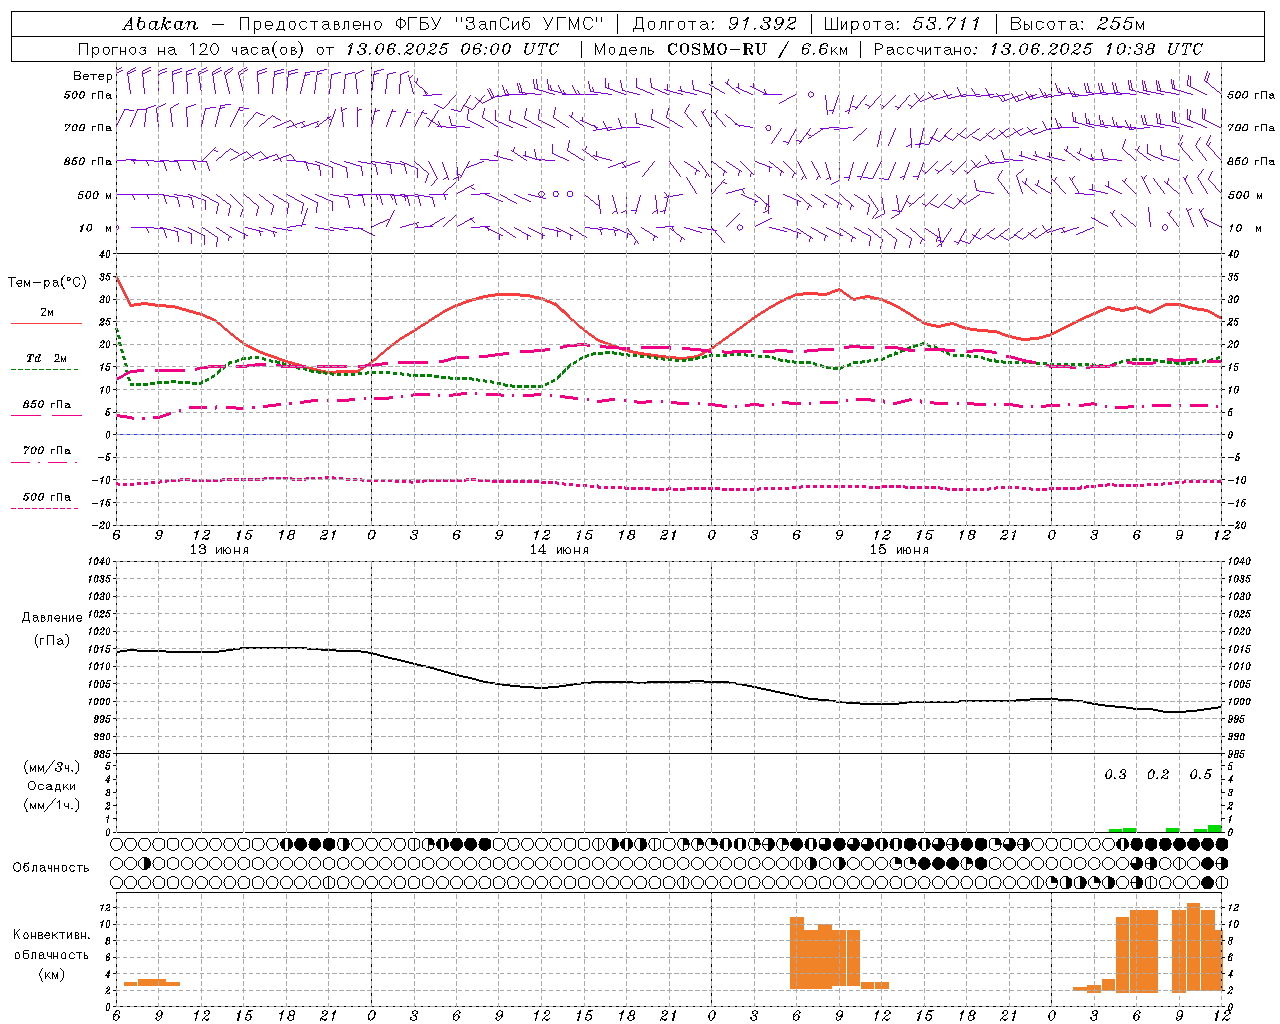The height and width of the screenshot is (1024, 1280).
Task: Click the (мм/3ч.) precipitation unit label
Action: tap(52, 768)
